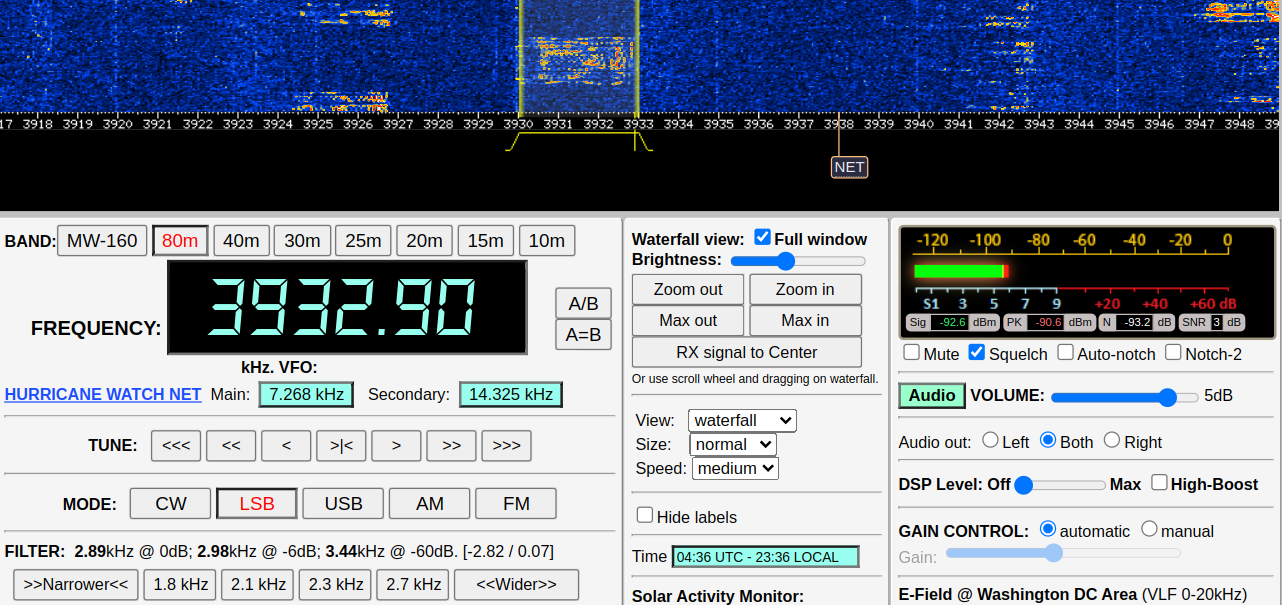
Task: Open the Size normal dropdown
Action: pos(733,444)
